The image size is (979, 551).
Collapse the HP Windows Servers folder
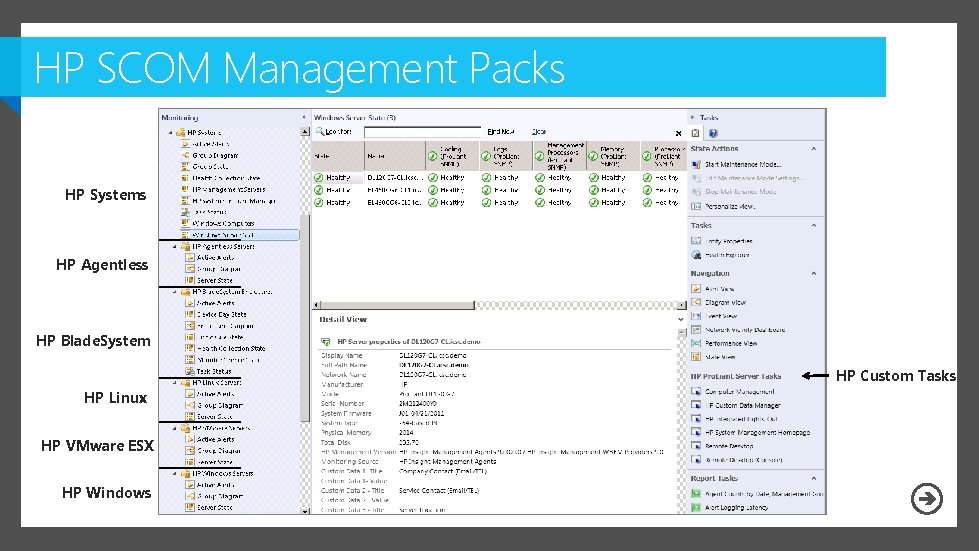(x=175, y=474)
